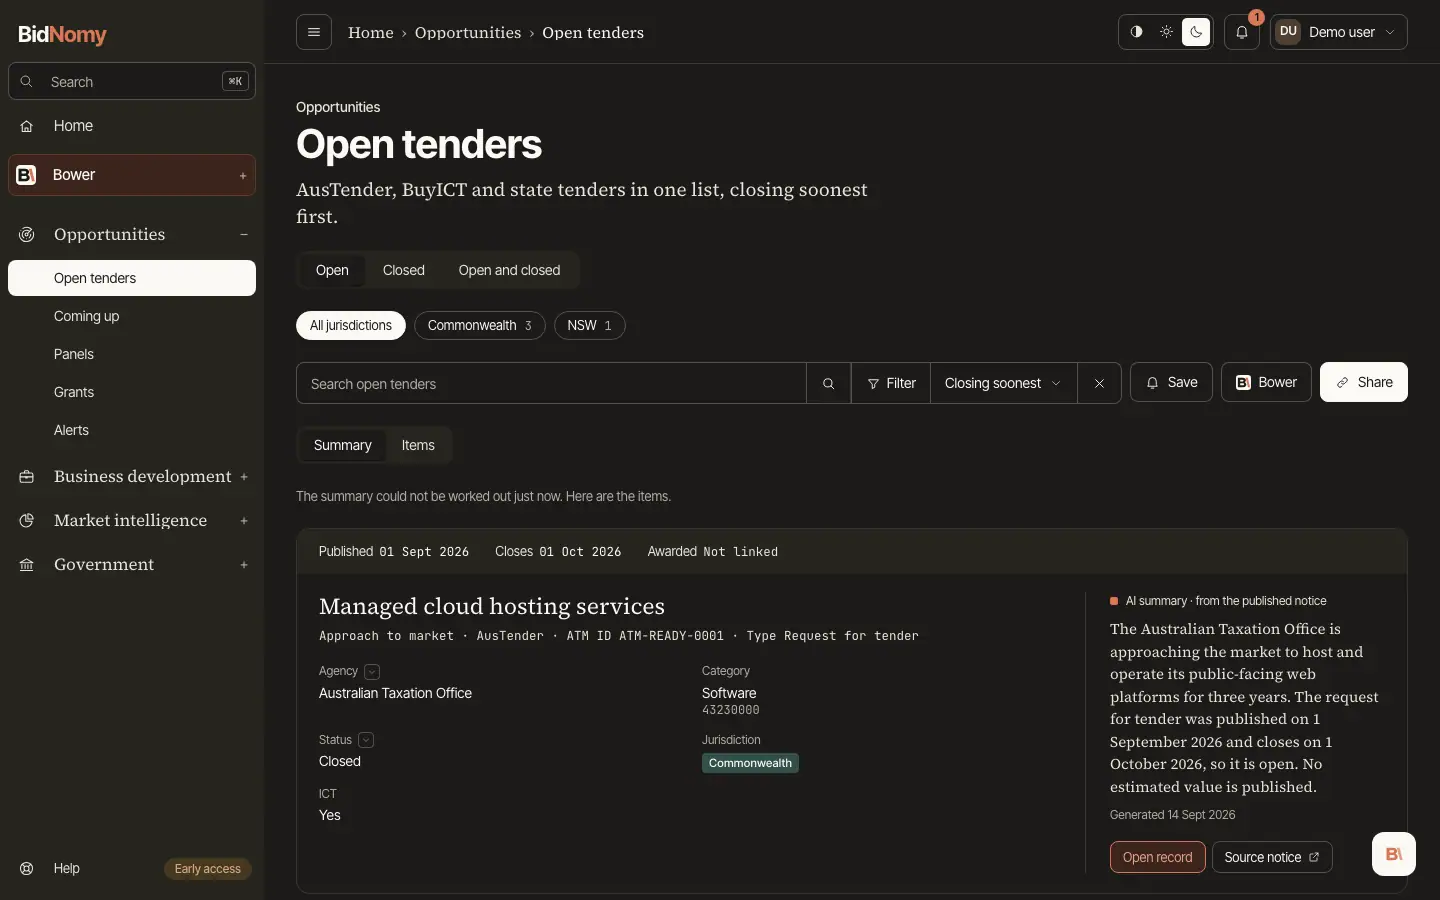This screenshot has height=900, width=1440.
Task: Click the BidNomy logo
Action: tap(62, 34)
